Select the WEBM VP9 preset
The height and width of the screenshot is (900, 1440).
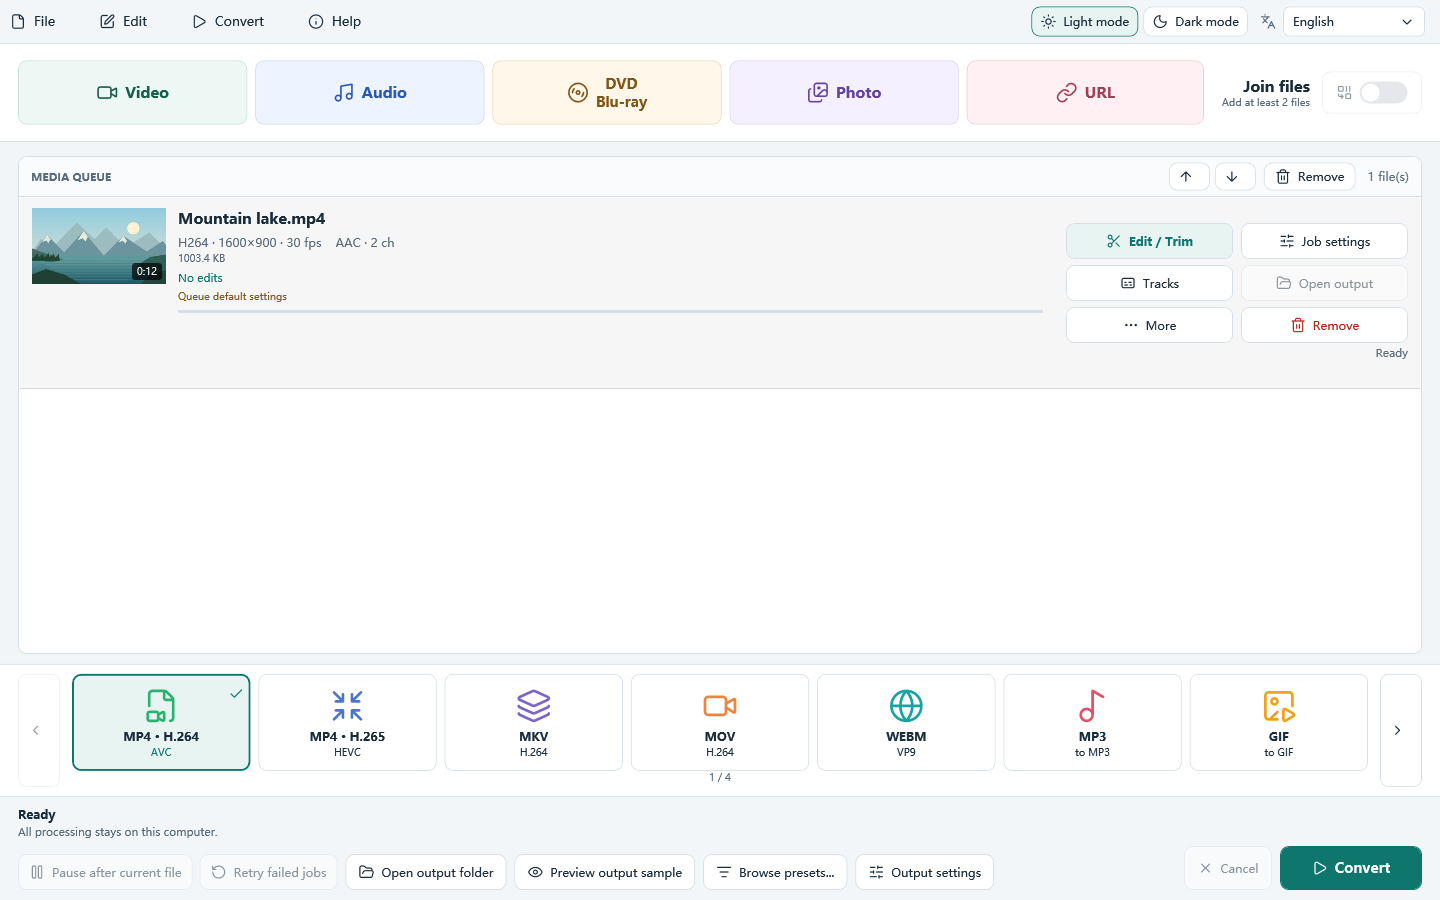point(906,722)
